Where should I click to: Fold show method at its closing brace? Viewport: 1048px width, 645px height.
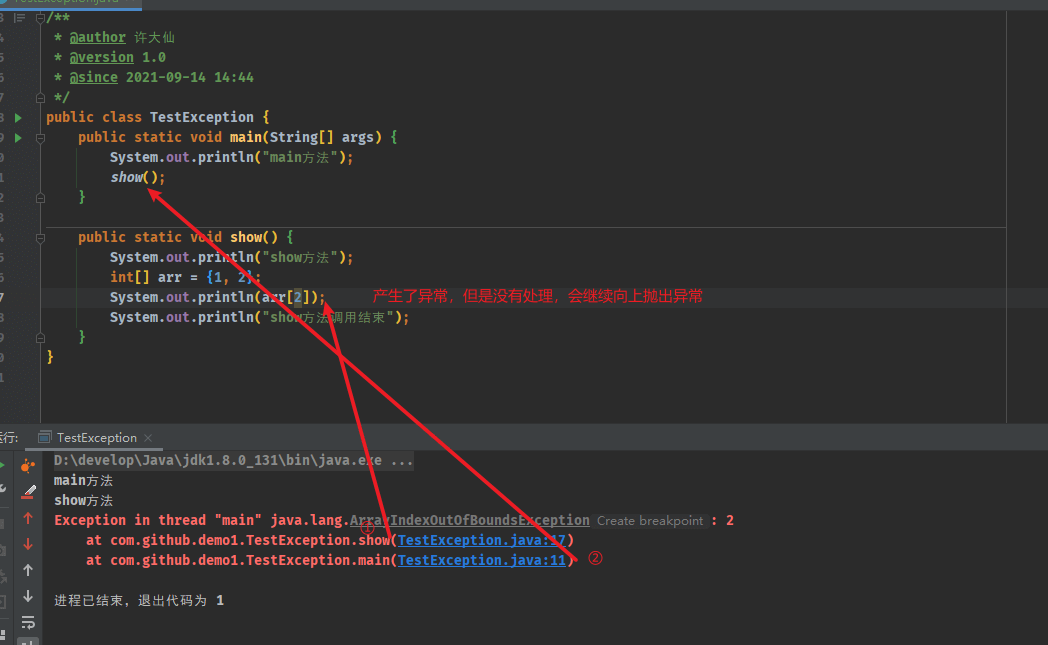(40, 338)
